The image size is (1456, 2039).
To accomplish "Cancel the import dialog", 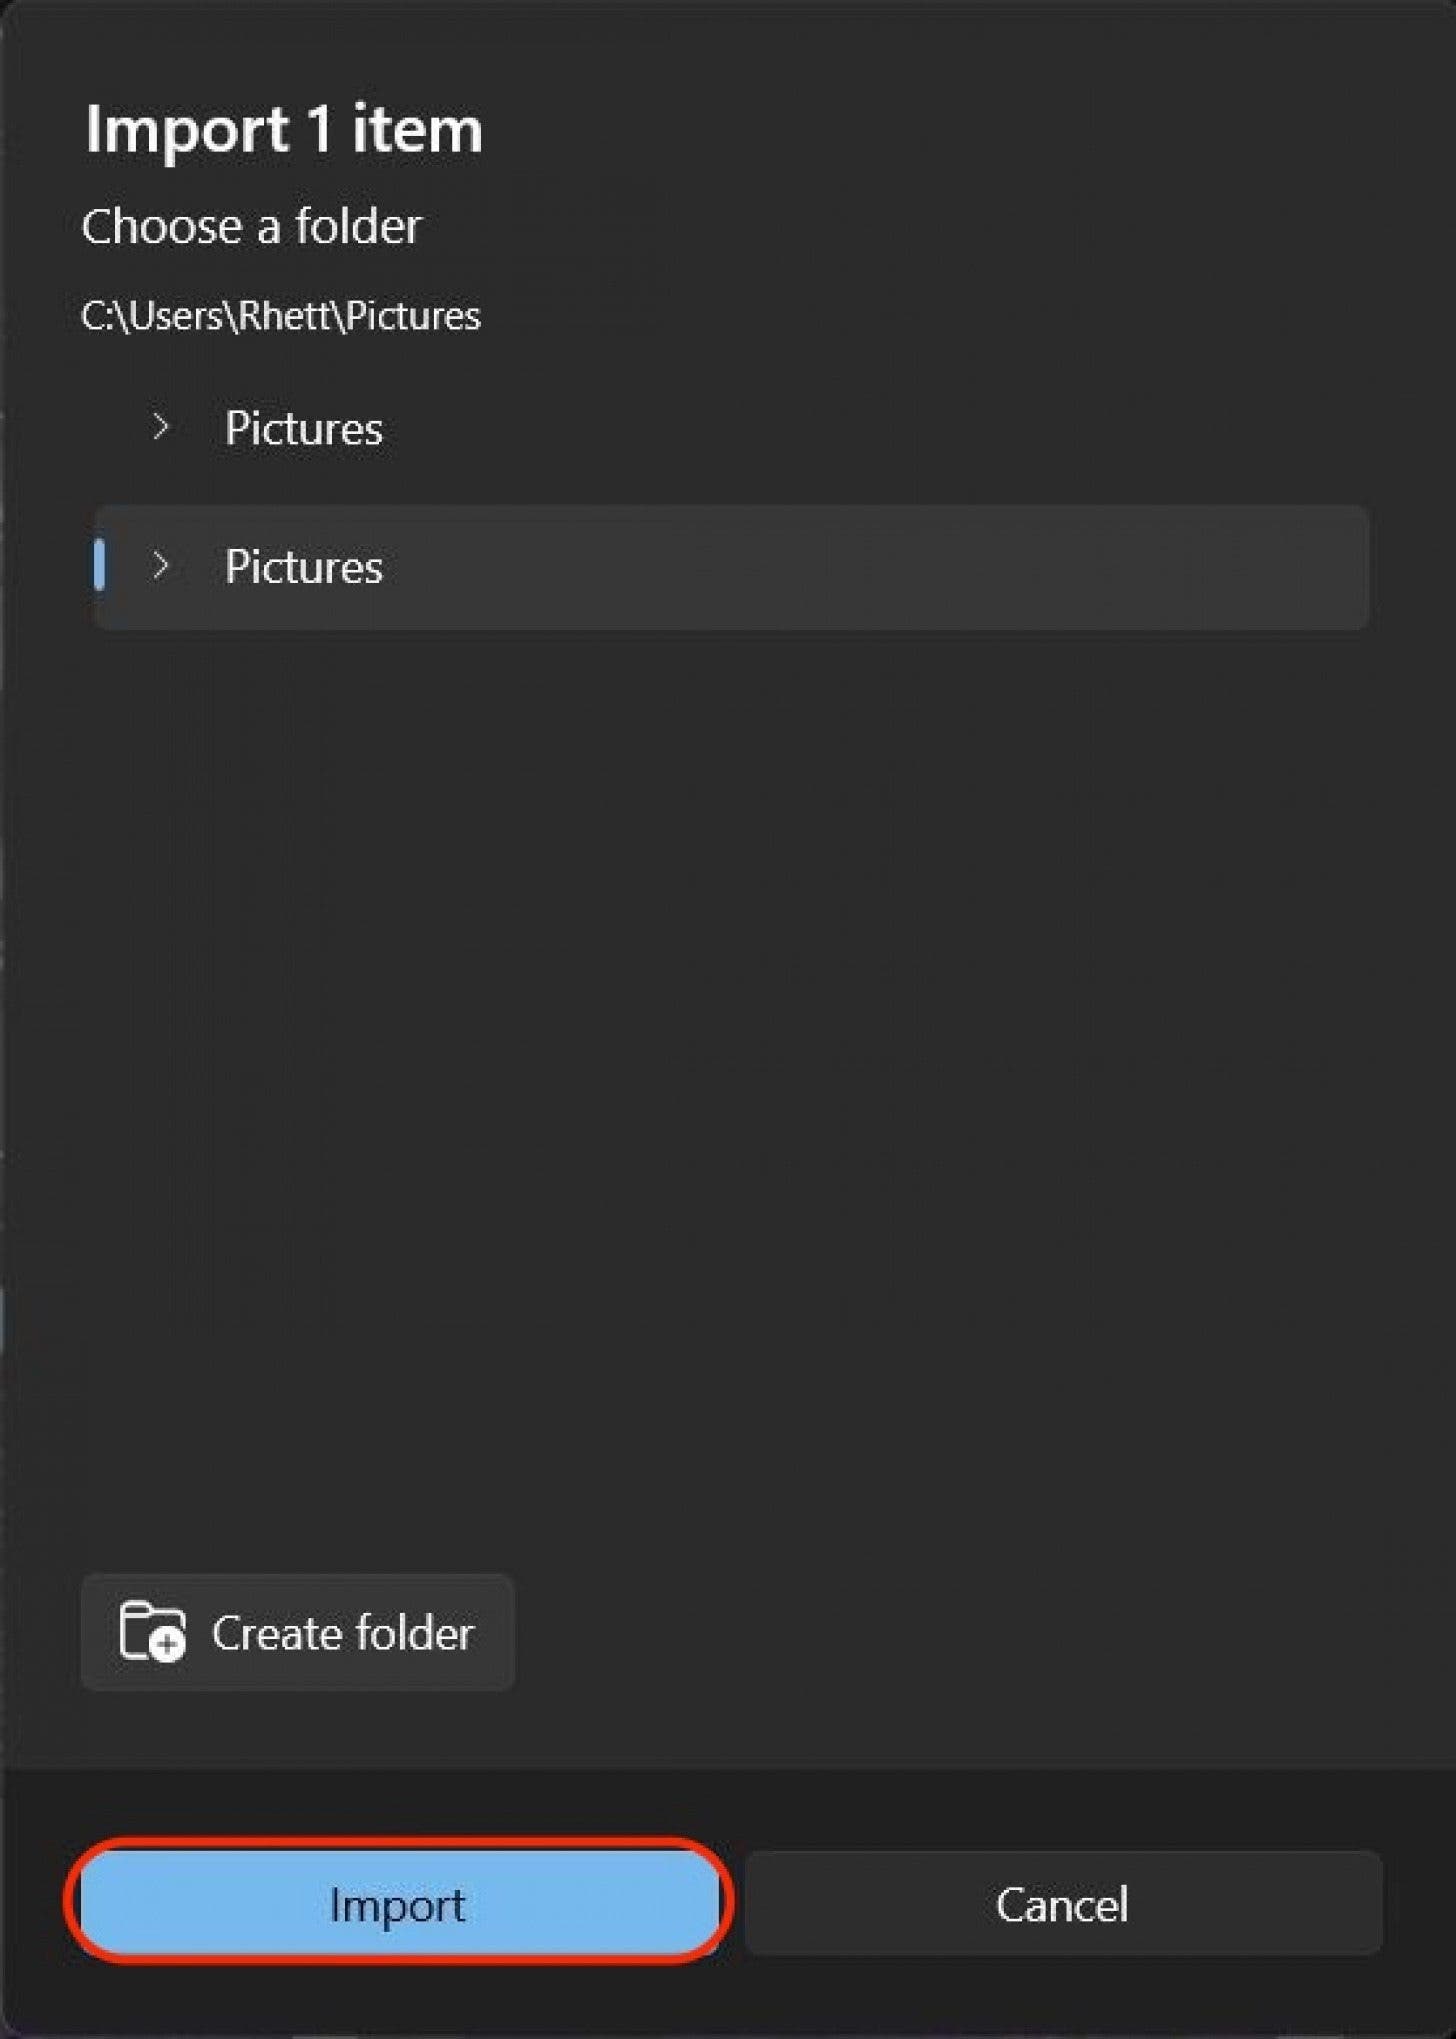I will (1063, 1904).
